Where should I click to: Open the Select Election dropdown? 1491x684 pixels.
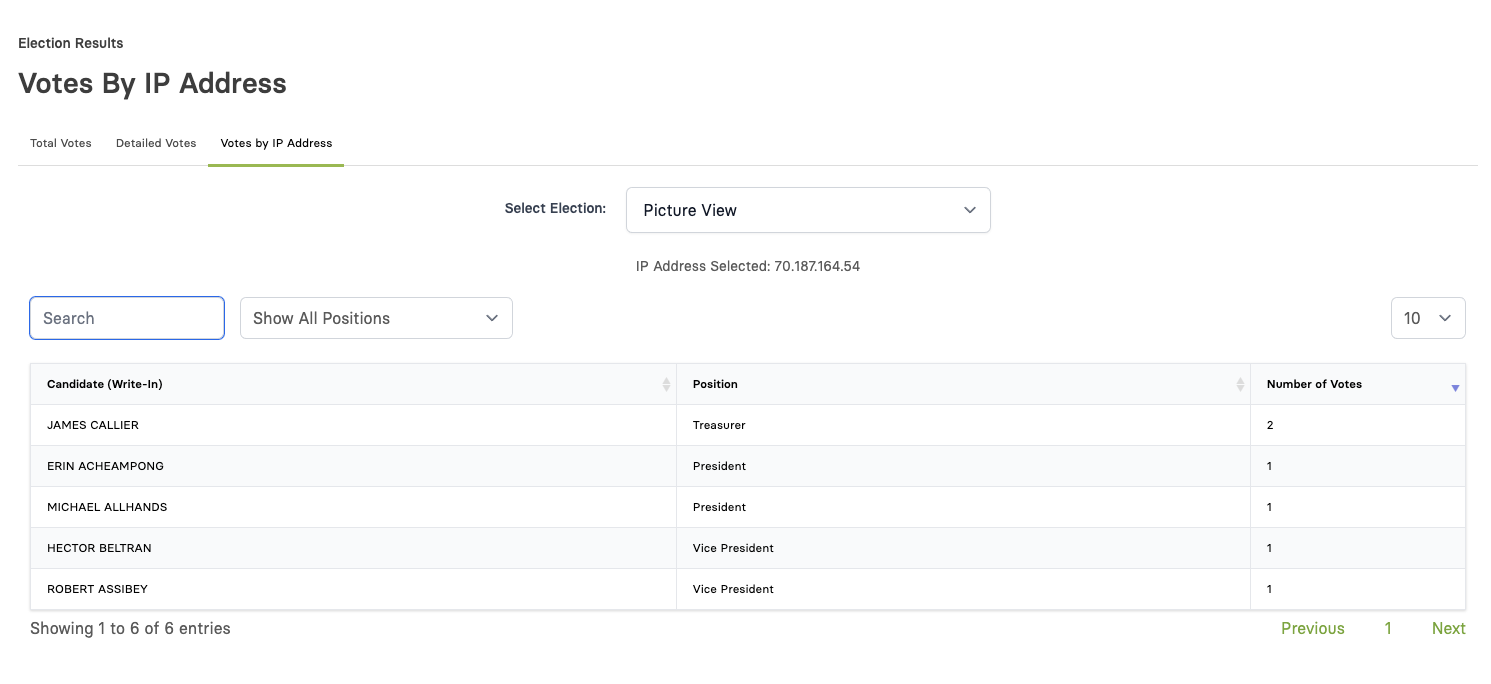coord(808,210)
